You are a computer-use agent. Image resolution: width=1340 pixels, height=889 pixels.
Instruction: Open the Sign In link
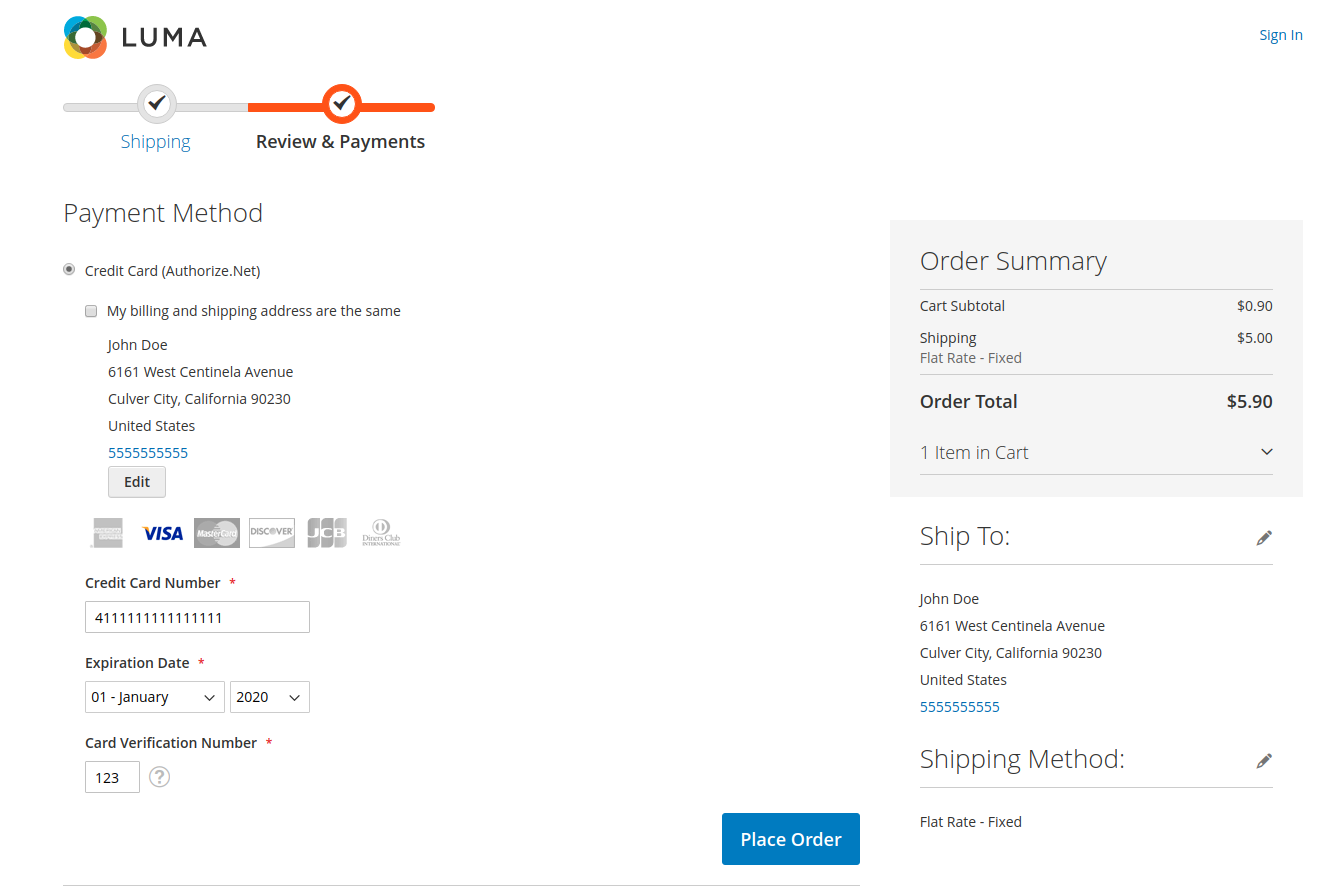pyautogui.click(x=1281, y=34)
